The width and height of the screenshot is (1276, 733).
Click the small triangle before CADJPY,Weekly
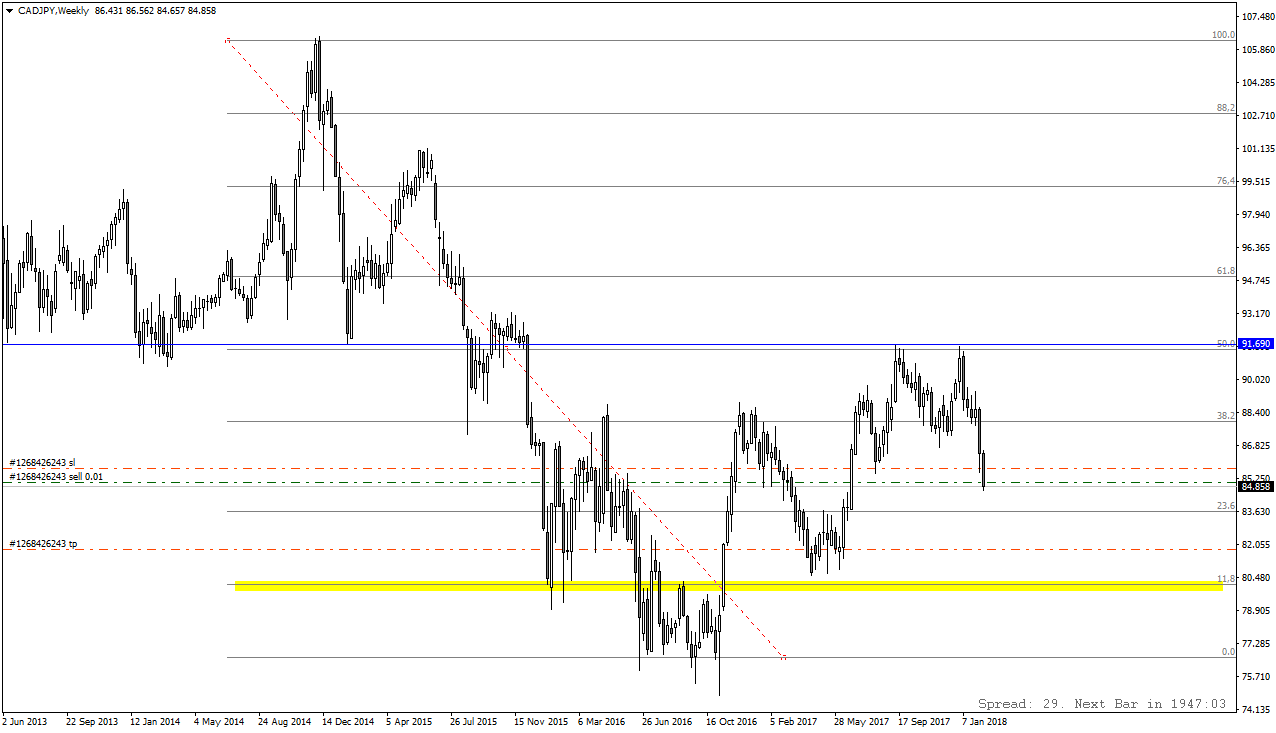coord(9,10)
